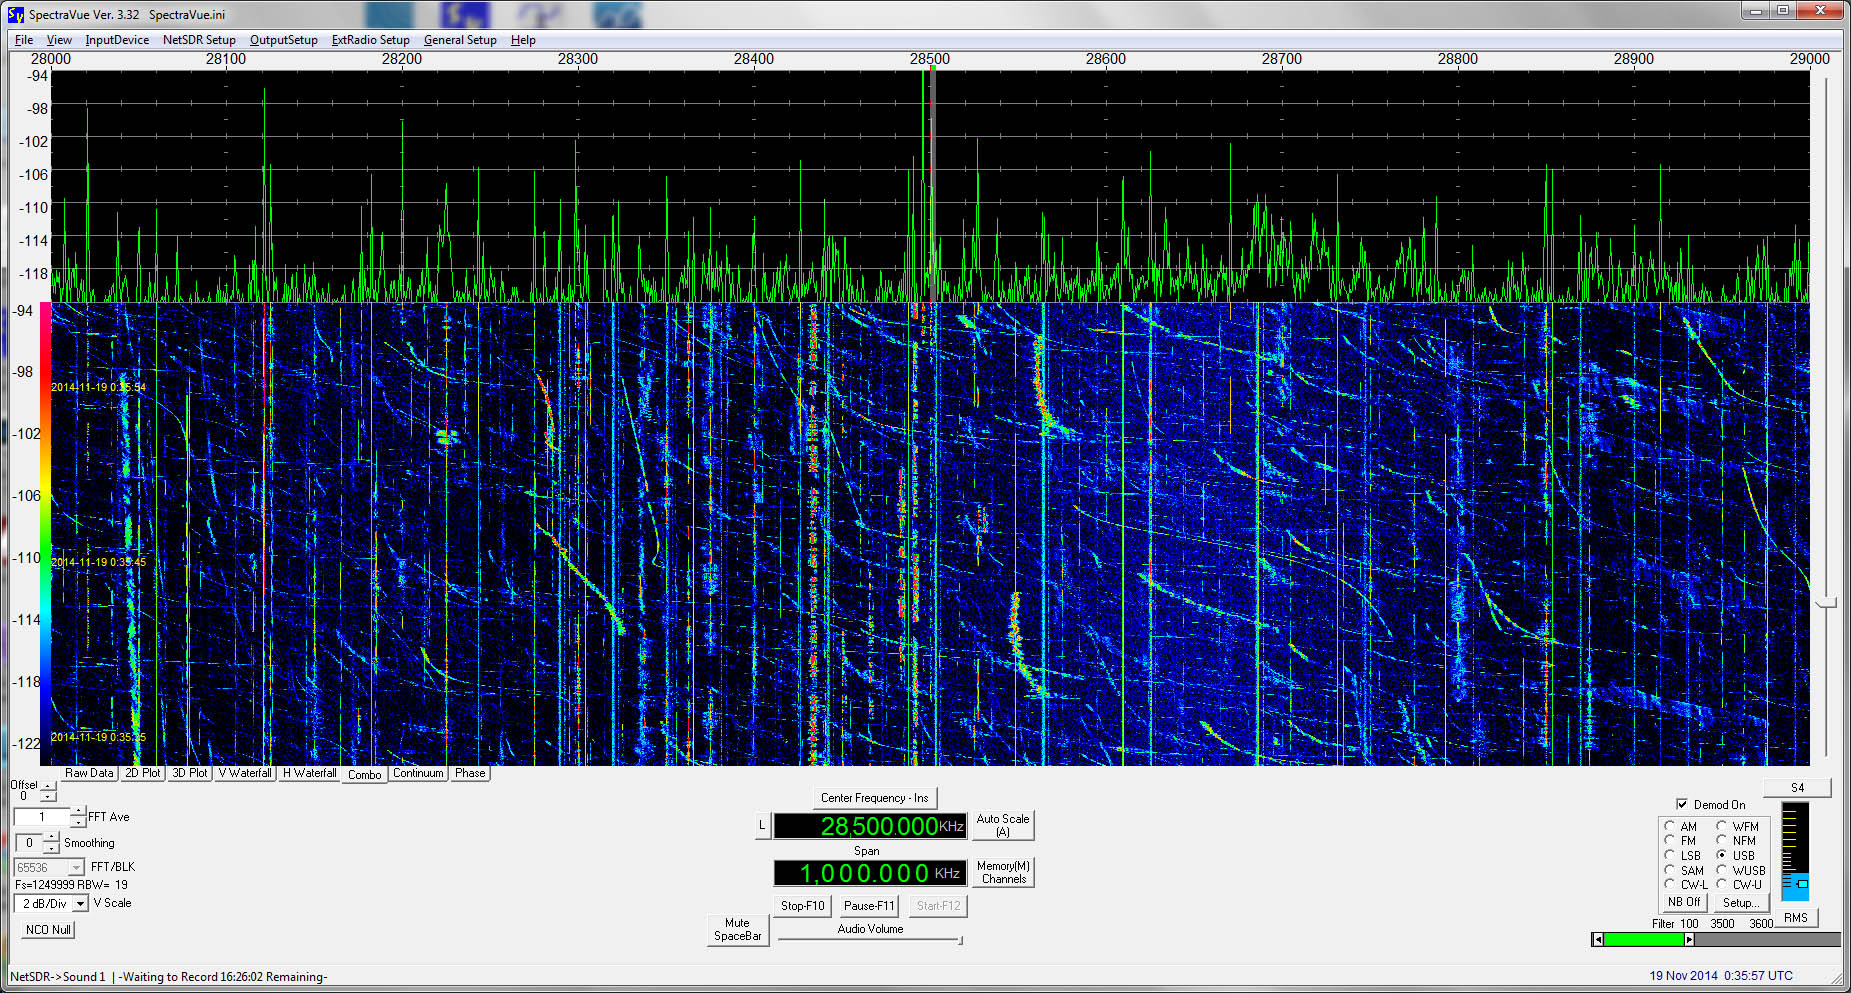Click the SpectraVue app icon in title bar

pos(16,14)
